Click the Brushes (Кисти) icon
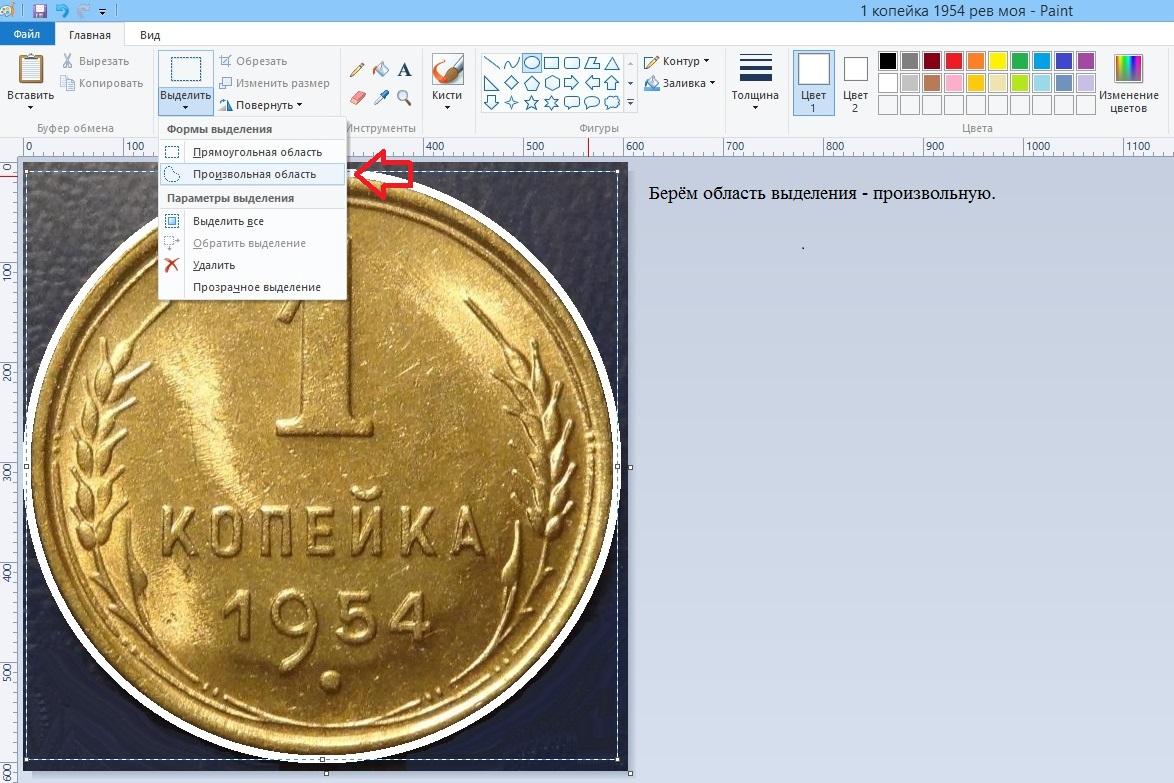1174x783 pixels. pos(448,69)
